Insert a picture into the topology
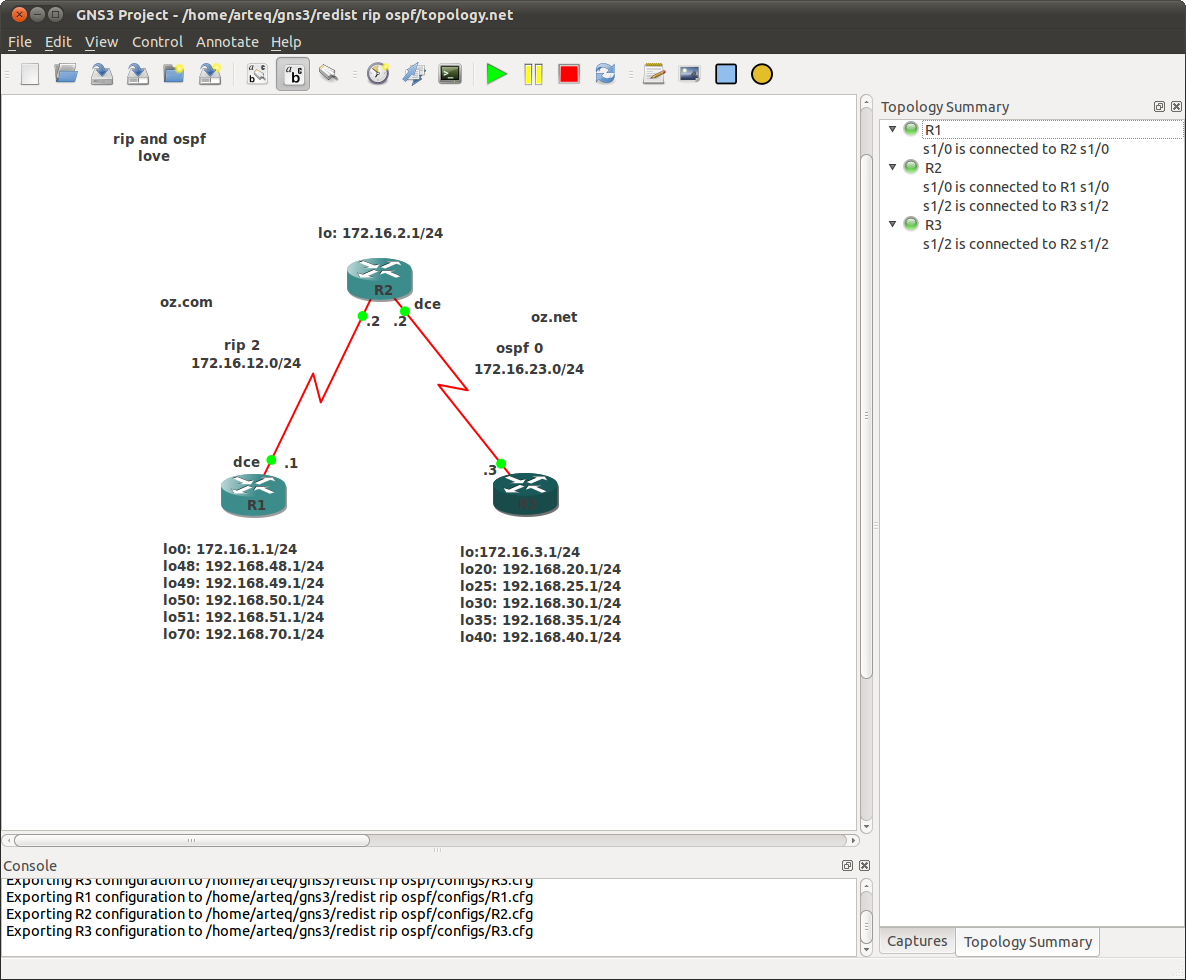This screenshot has width=1186, height=980. pyautogui.click(x=689, y=73)
